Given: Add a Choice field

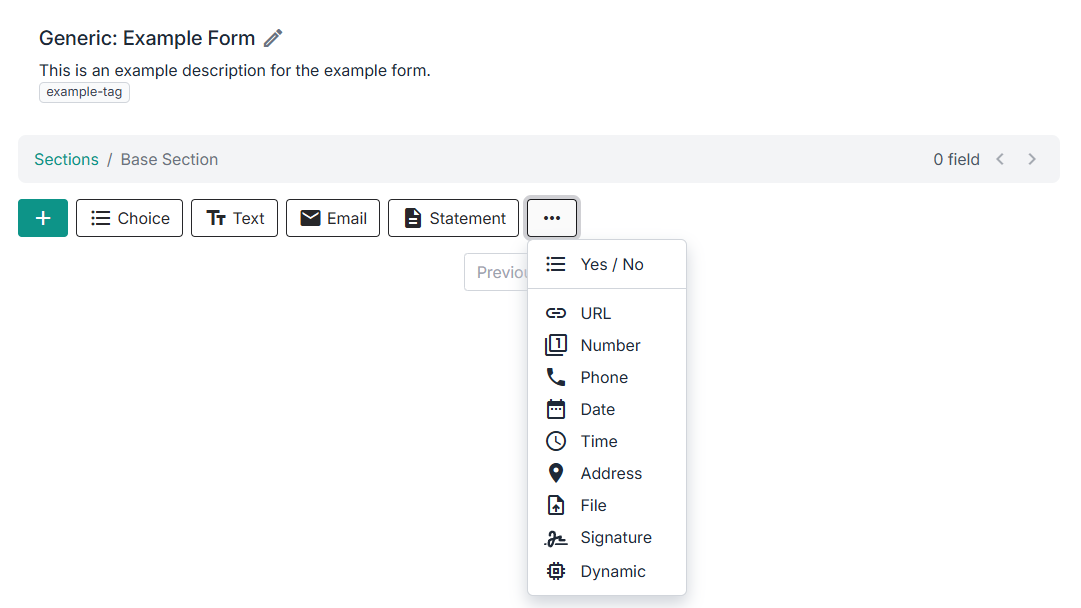Looking at the screenshot, I should (x=129, y=218).
